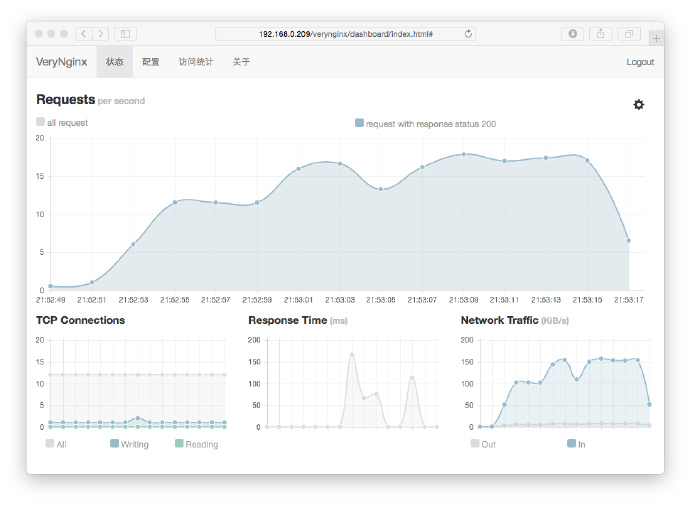This screenshot has height=505, width=690.
Task: Click the blue In legend color box
Action: click(x=572, y=443)
